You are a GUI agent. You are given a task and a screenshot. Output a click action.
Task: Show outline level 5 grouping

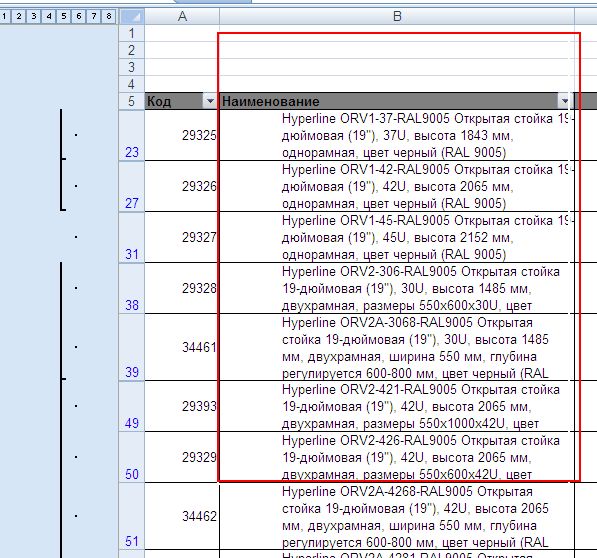tap(64, 16)
